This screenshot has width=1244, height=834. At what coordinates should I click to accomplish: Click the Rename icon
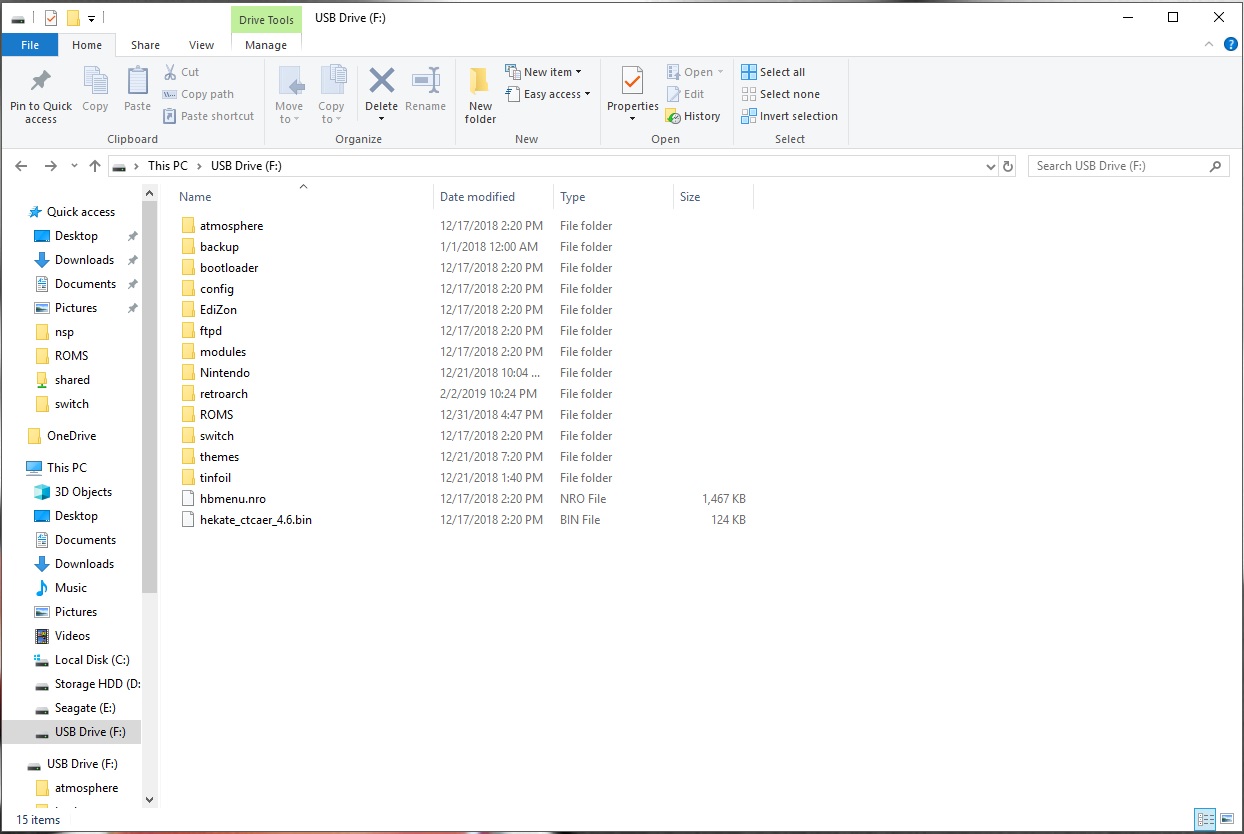[426, 81]
